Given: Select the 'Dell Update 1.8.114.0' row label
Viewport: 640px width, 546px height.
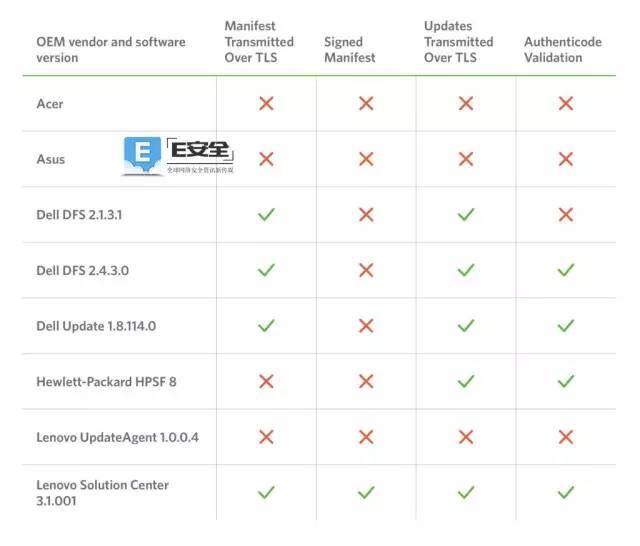Looking at the screenshot, I should point(96,326).
